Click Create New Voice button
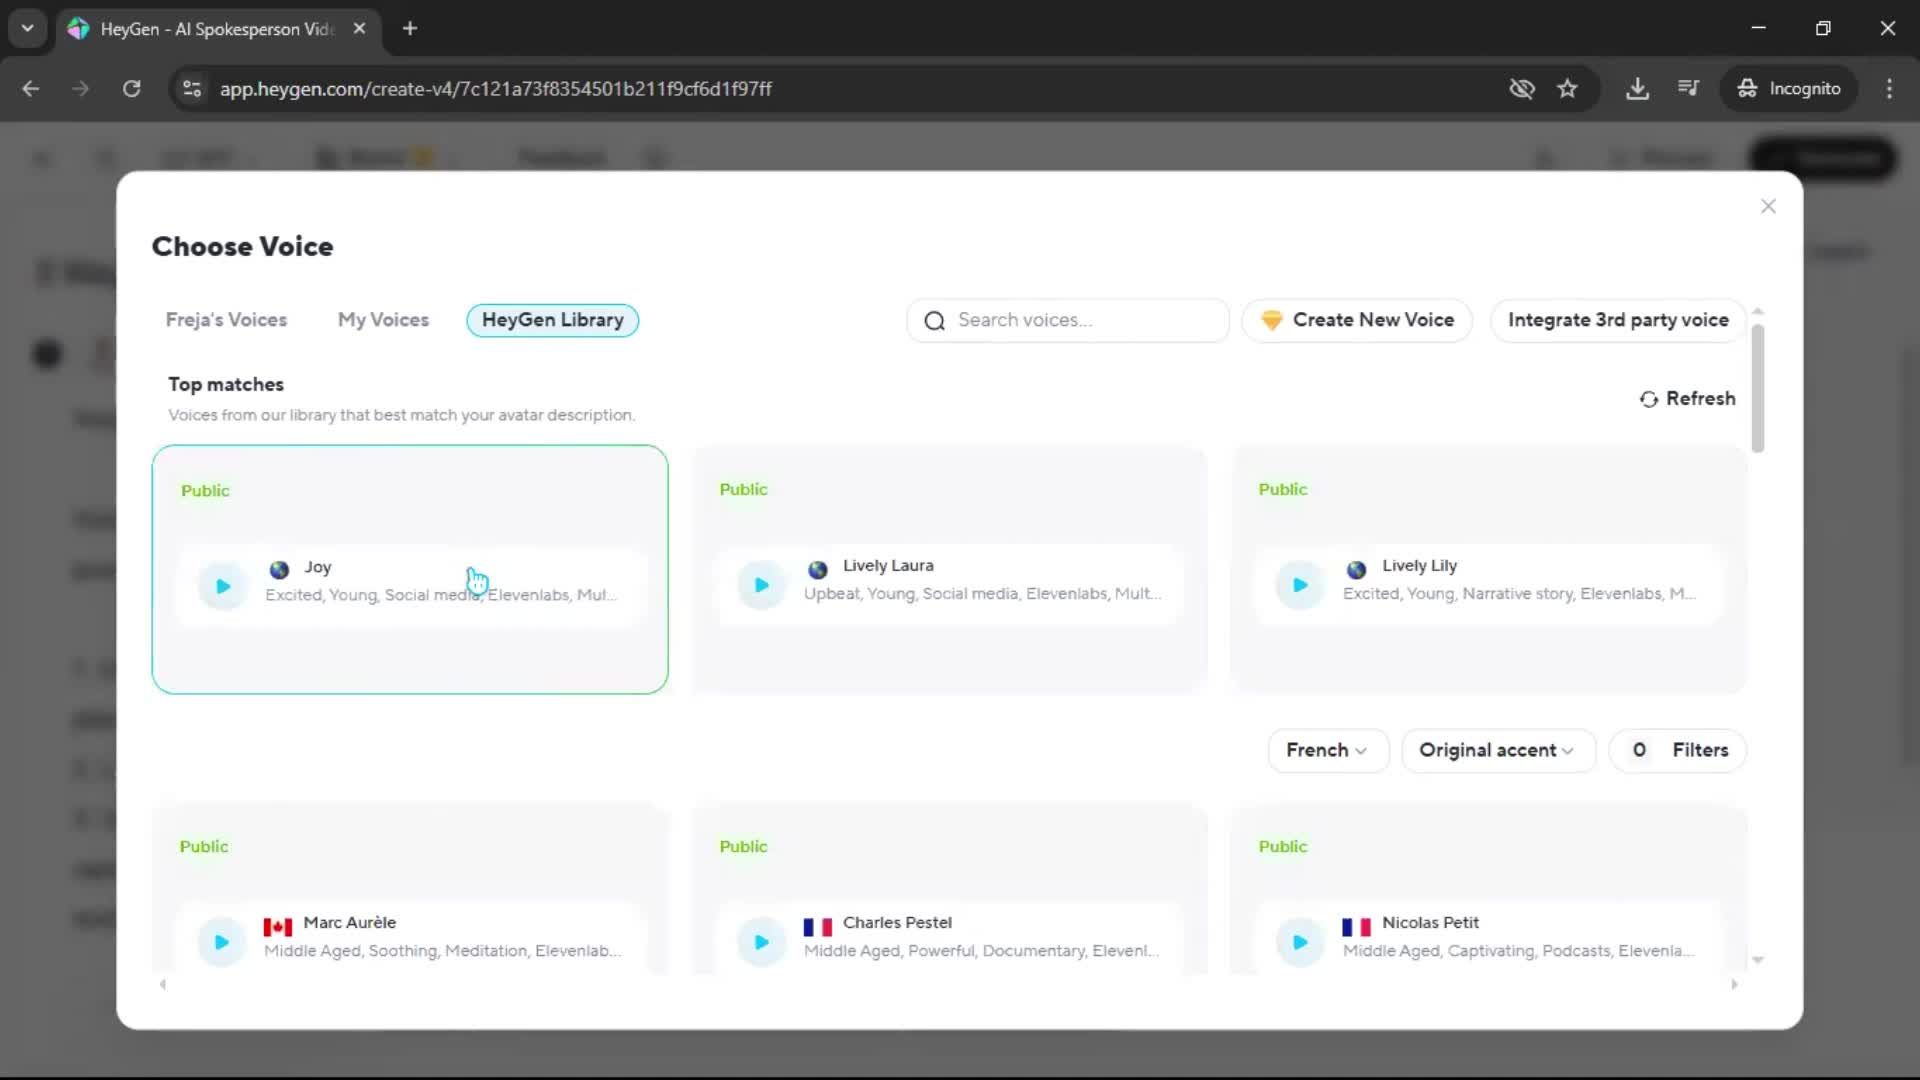This screenshot has width=1920, height=1080. [x=1357, y=320]
